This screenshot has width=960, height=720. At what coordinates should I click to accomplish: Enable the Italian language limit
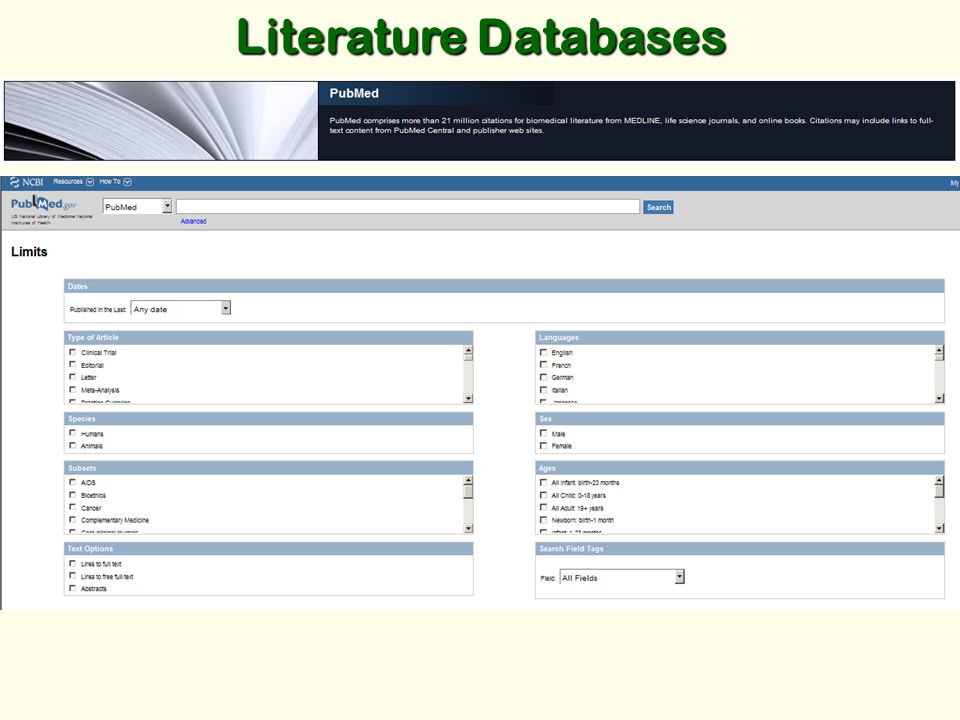point(543,389)
